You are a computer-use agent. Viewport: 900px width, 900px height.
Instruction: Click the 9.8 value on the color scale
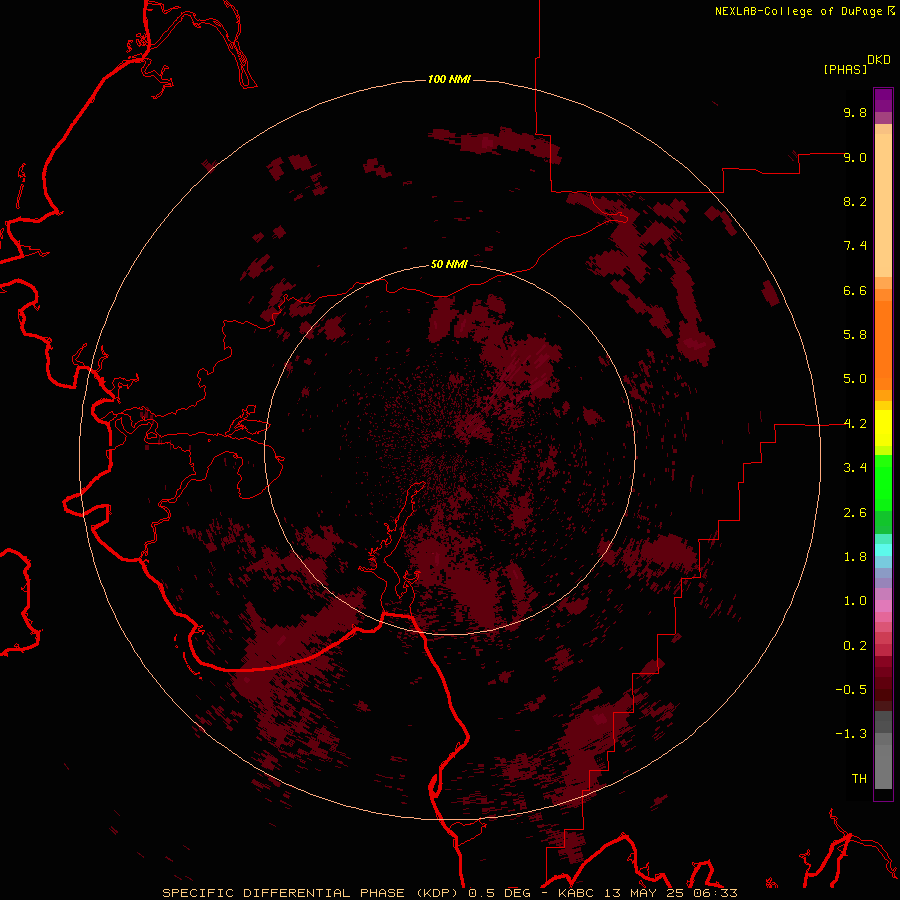pyautogui.click(x=855, y=112)
